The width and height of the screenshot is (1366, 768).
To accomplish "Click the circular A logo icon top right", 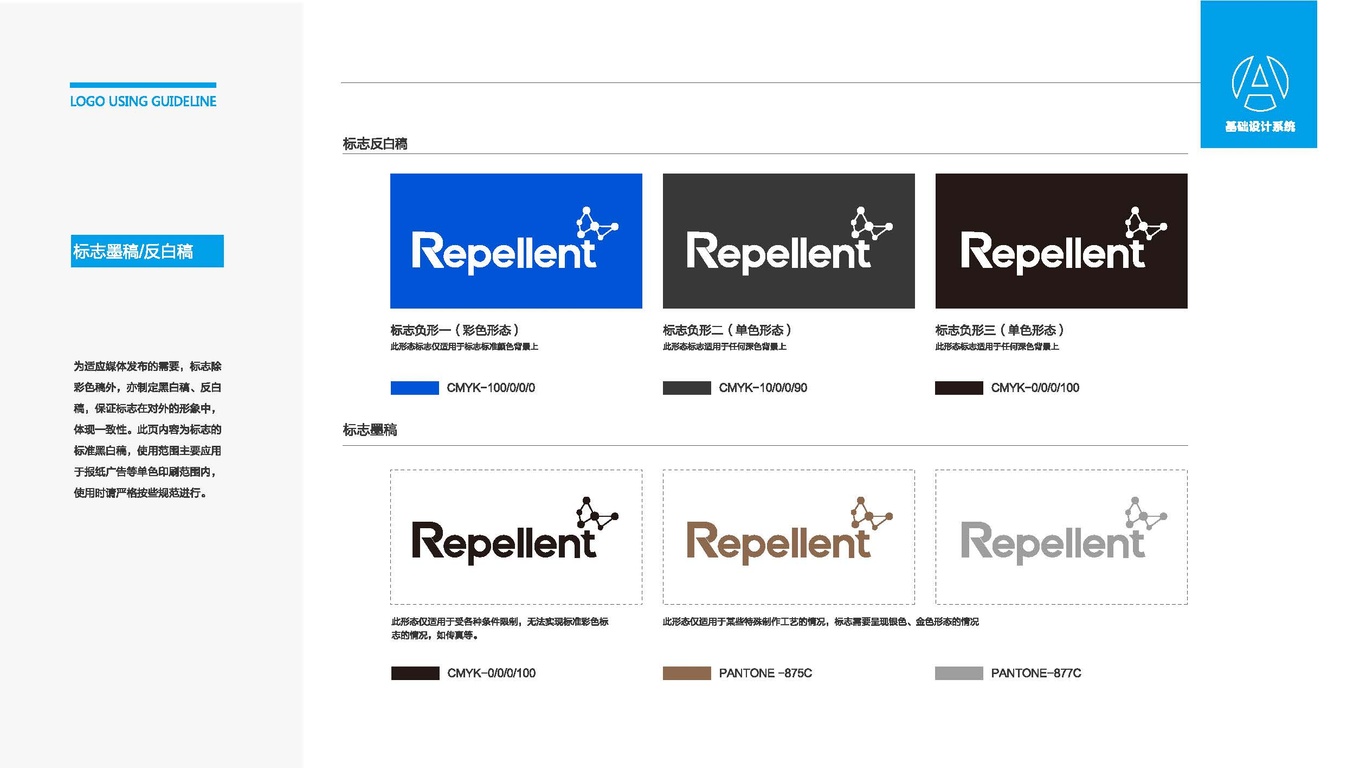I will (1260, 82).
